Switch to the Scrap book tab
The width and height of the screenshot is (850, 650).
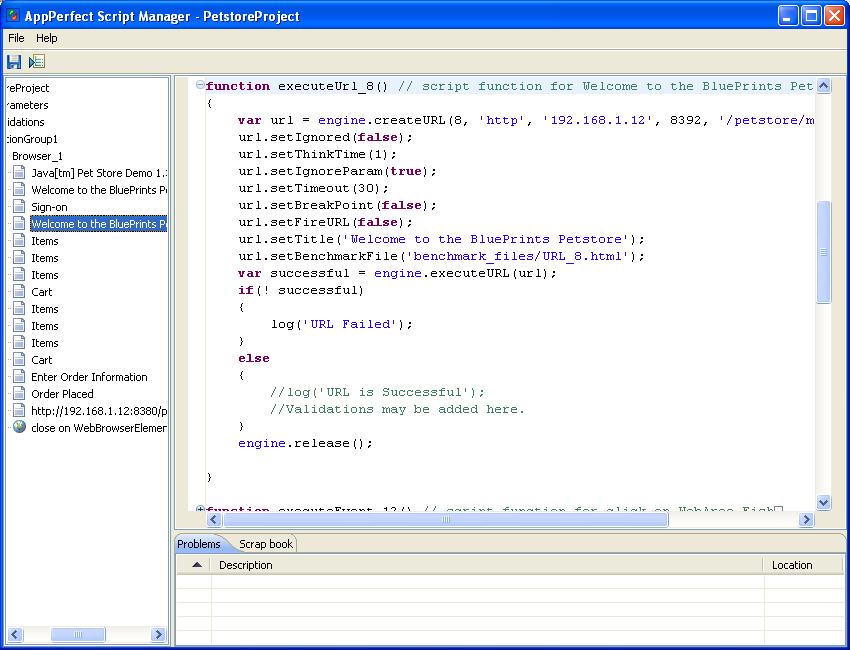(x=266, y=544)
